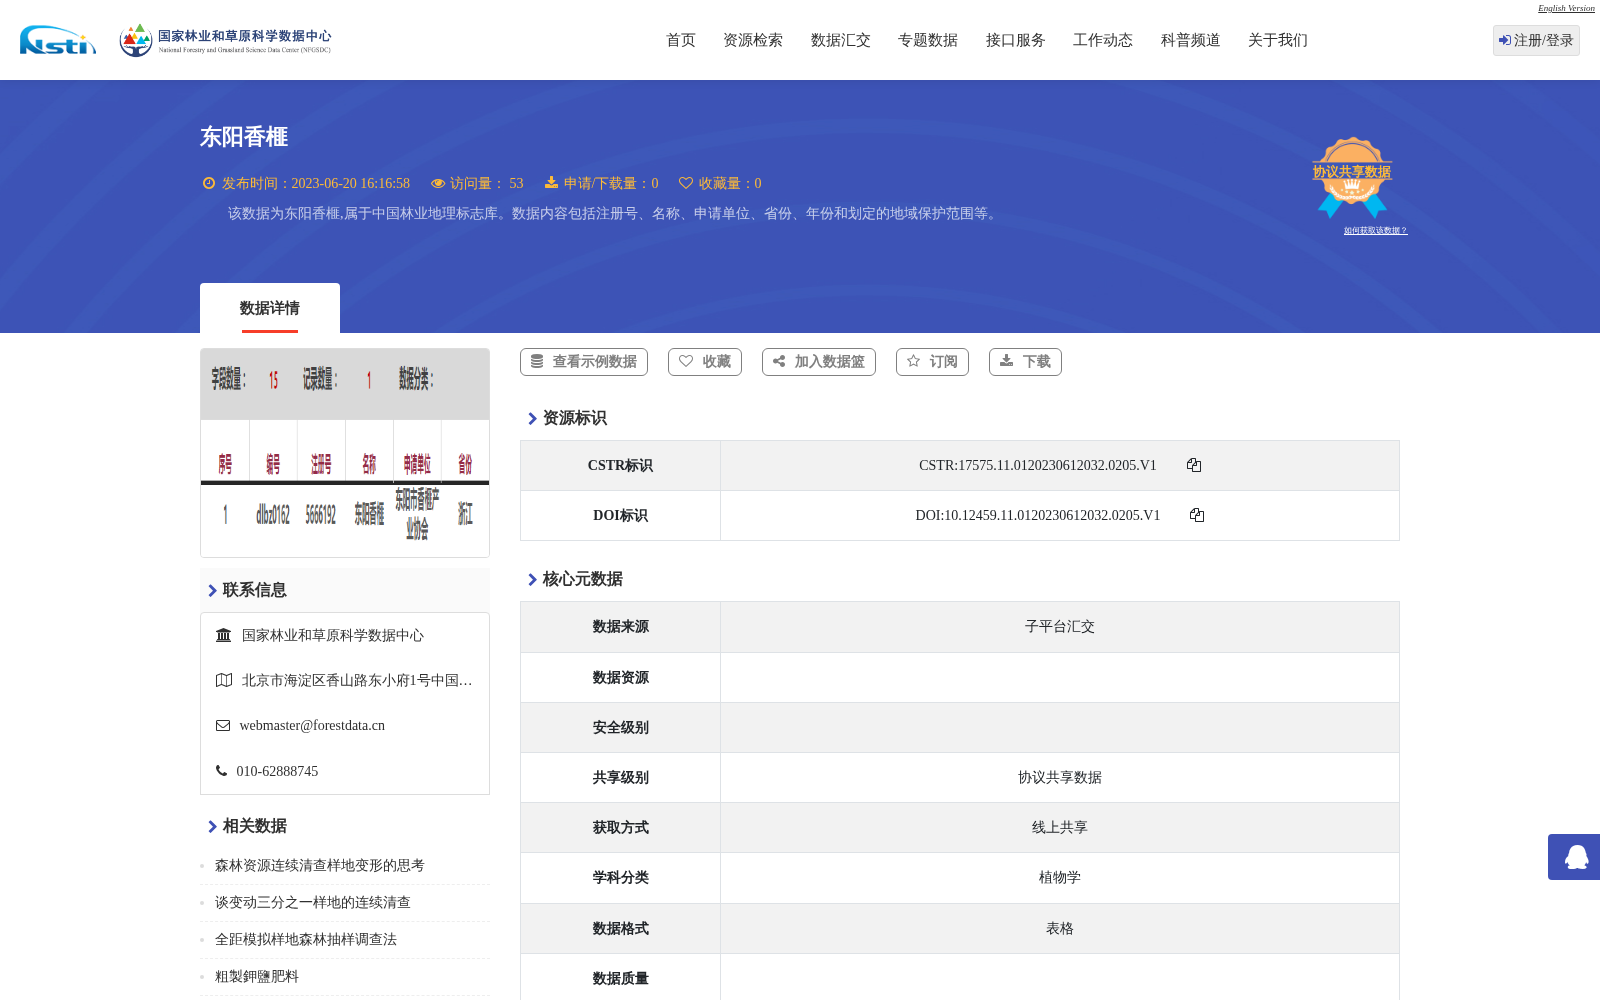Expand the 资源标识 section chevron
This screenshot has width=1600, height=1000.
[x=532, y=419]
